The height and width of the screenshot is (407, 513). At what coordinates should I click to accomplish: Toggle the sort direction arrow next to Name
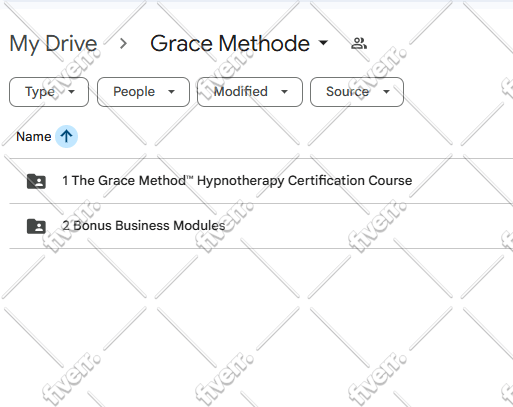tap(66, 136)
